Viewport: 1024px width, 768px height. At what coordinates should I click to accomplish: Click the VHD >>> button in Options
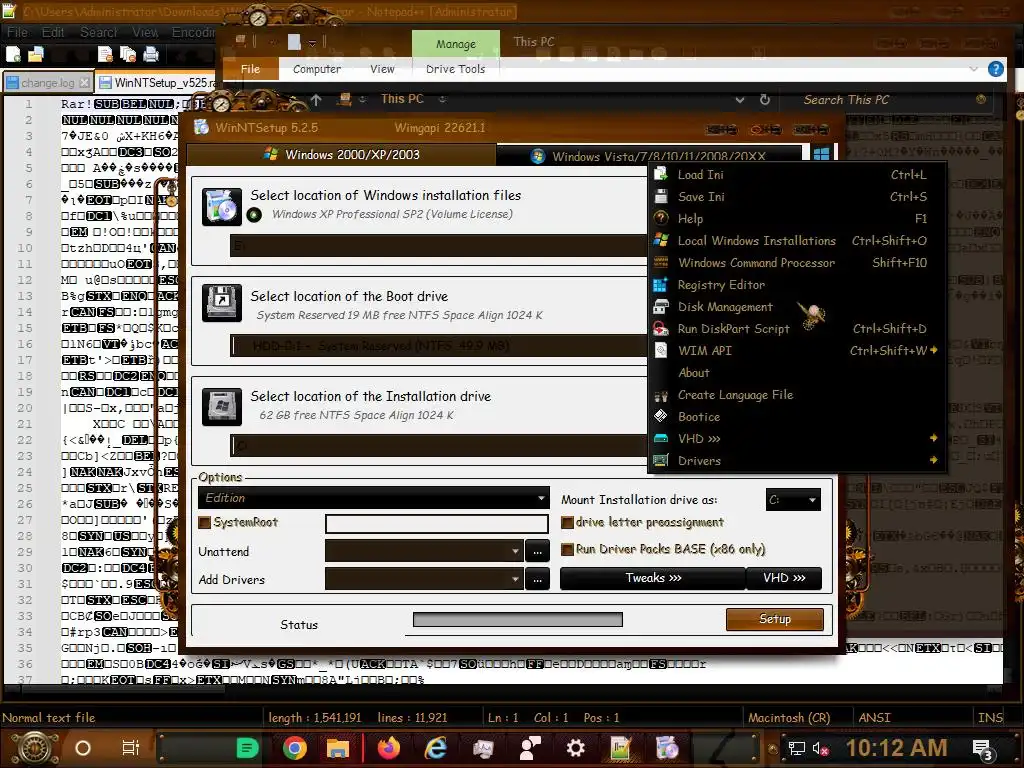coord(784,578)
